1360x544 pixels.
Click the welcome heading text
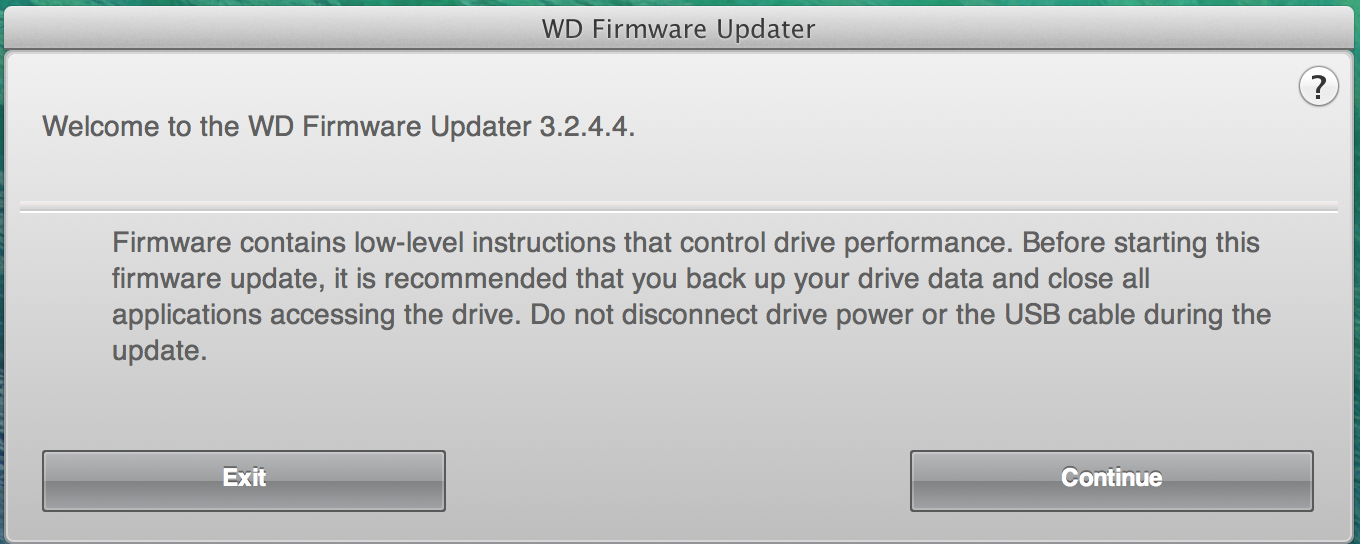click(x=339, y=128)
